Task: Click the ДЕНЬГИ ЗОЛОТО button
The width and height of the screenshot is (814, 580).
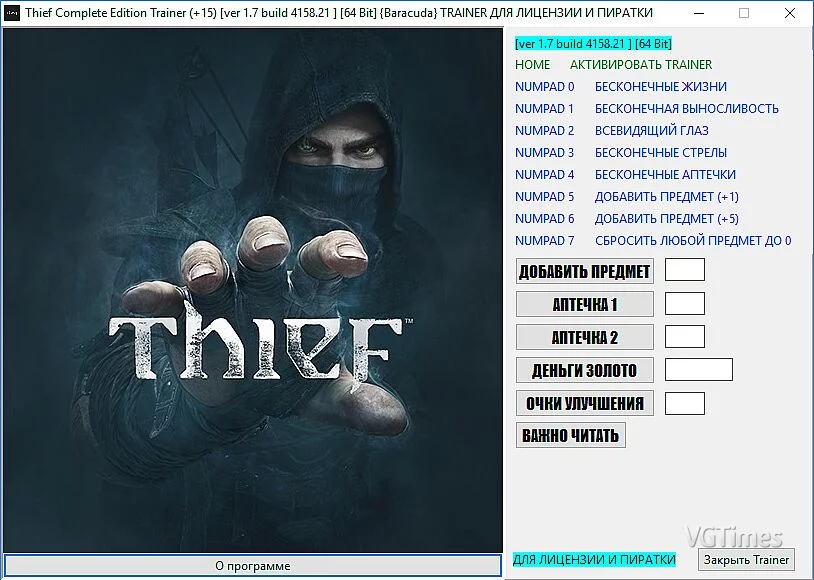Action: click(x=585, y=370)
